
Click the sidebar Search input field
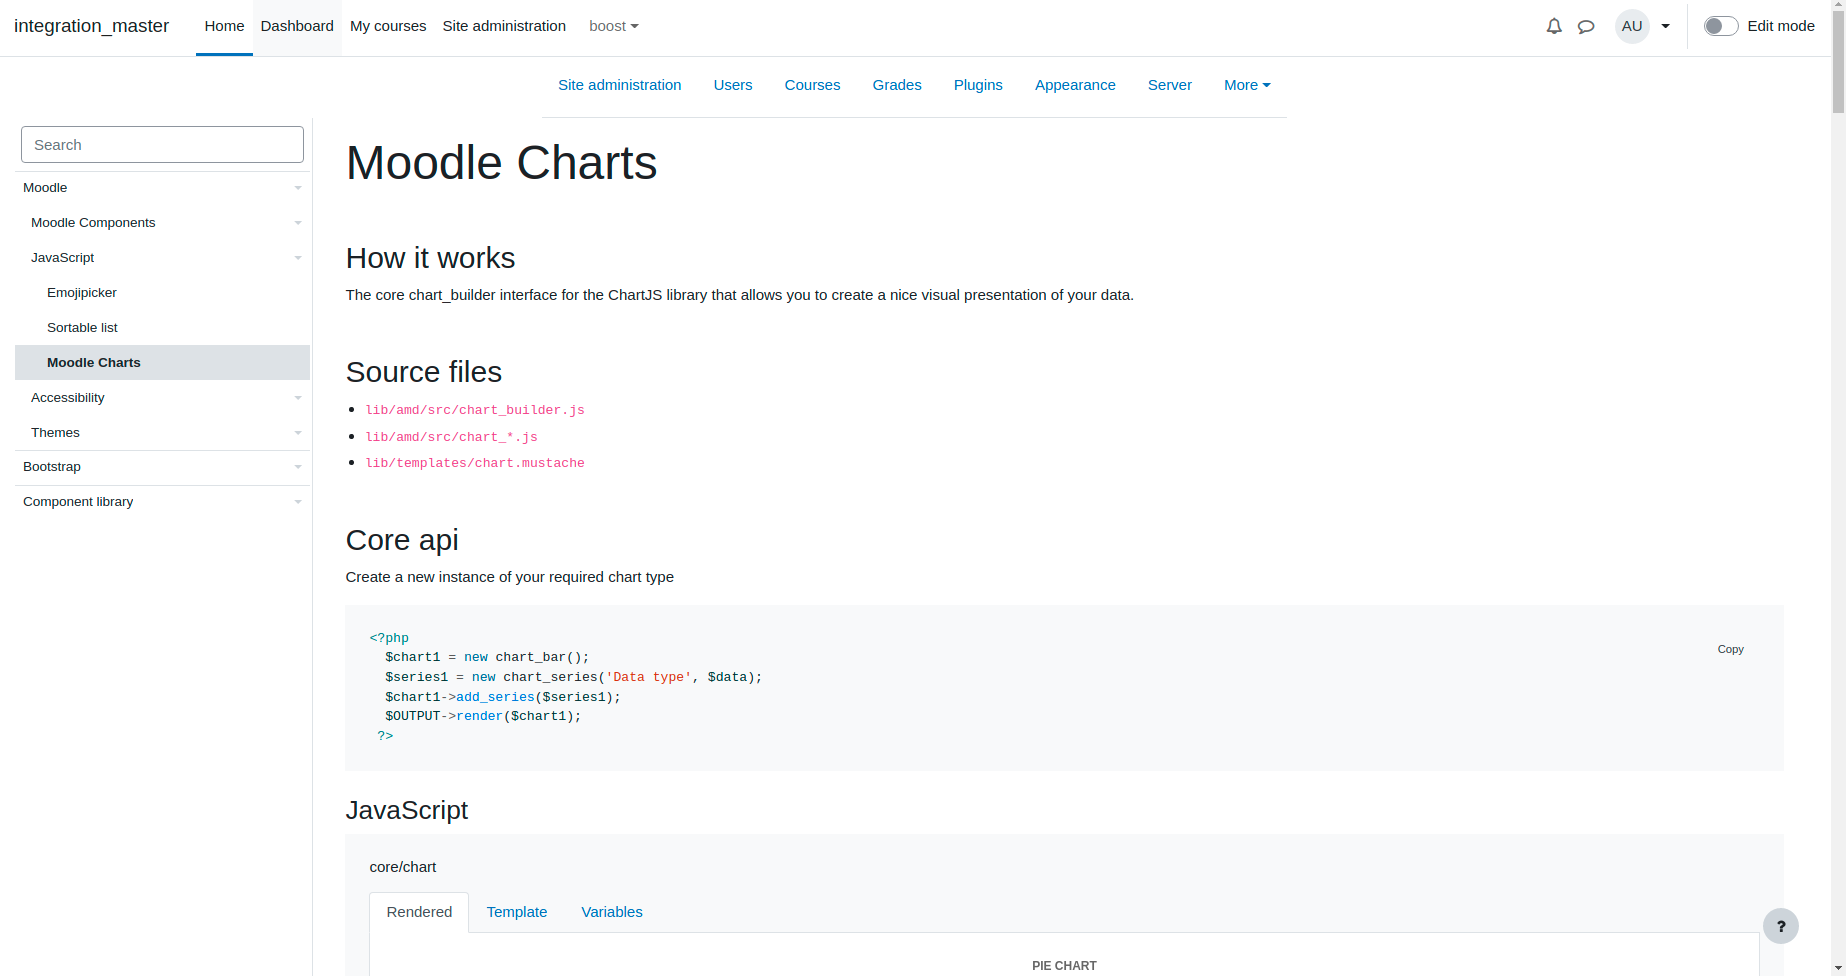click(x=162, y=145)
